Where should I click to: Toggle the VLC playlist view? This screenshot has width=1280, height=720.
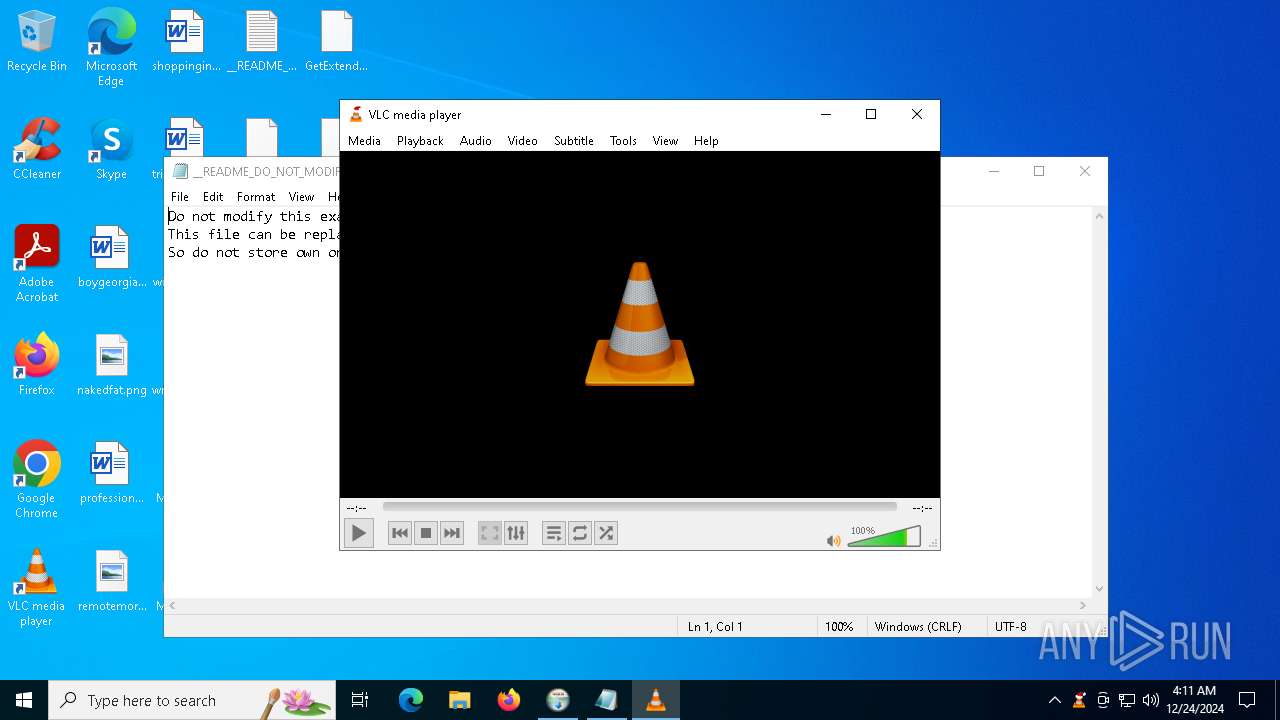click(554, 533)
